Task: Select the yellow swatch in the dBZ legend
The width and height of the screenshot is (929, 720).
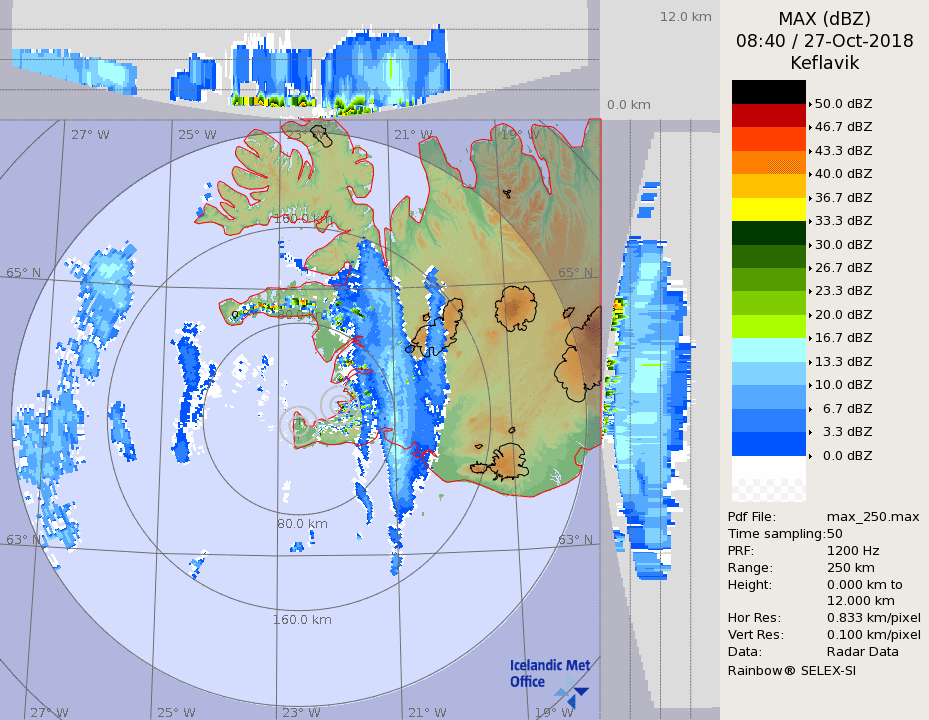Action: point(768,209)
